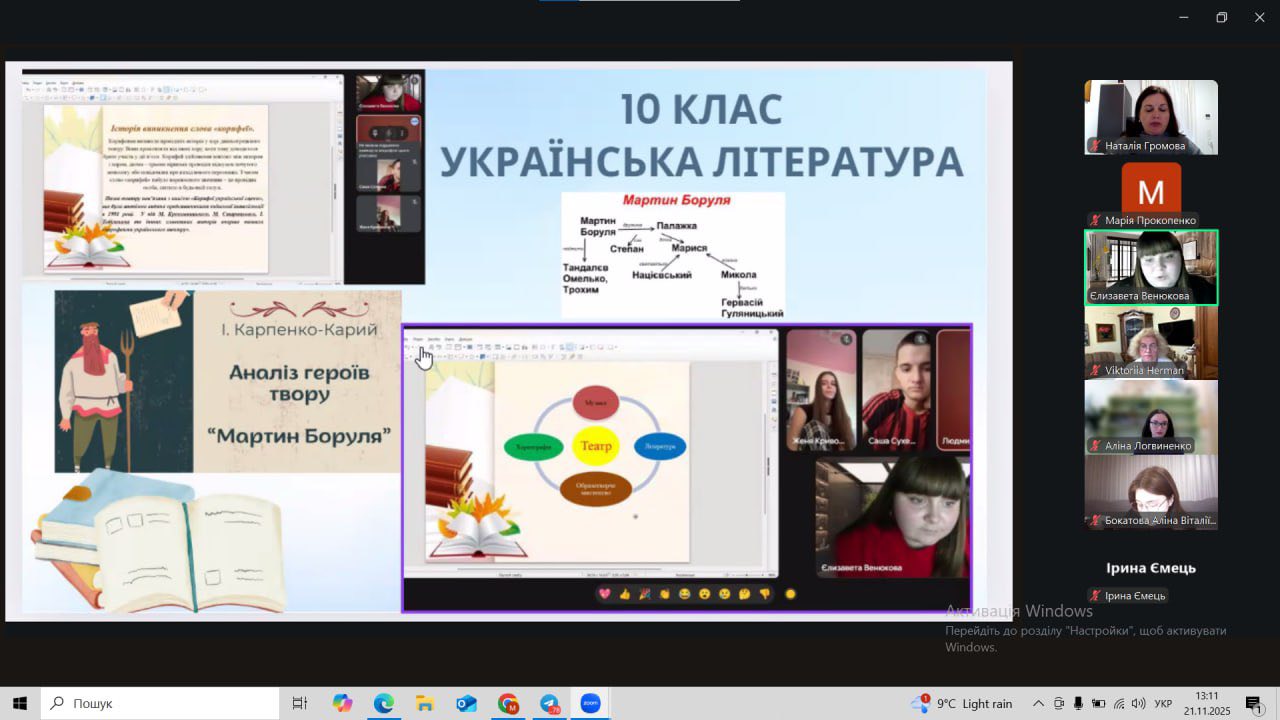
Task: Open the Copilot taskbar icon
Action: pos(343,704)
